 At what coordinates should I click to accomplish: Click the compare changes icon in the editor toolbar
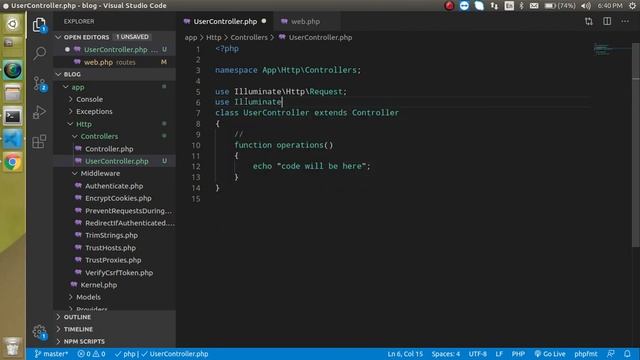589,21
